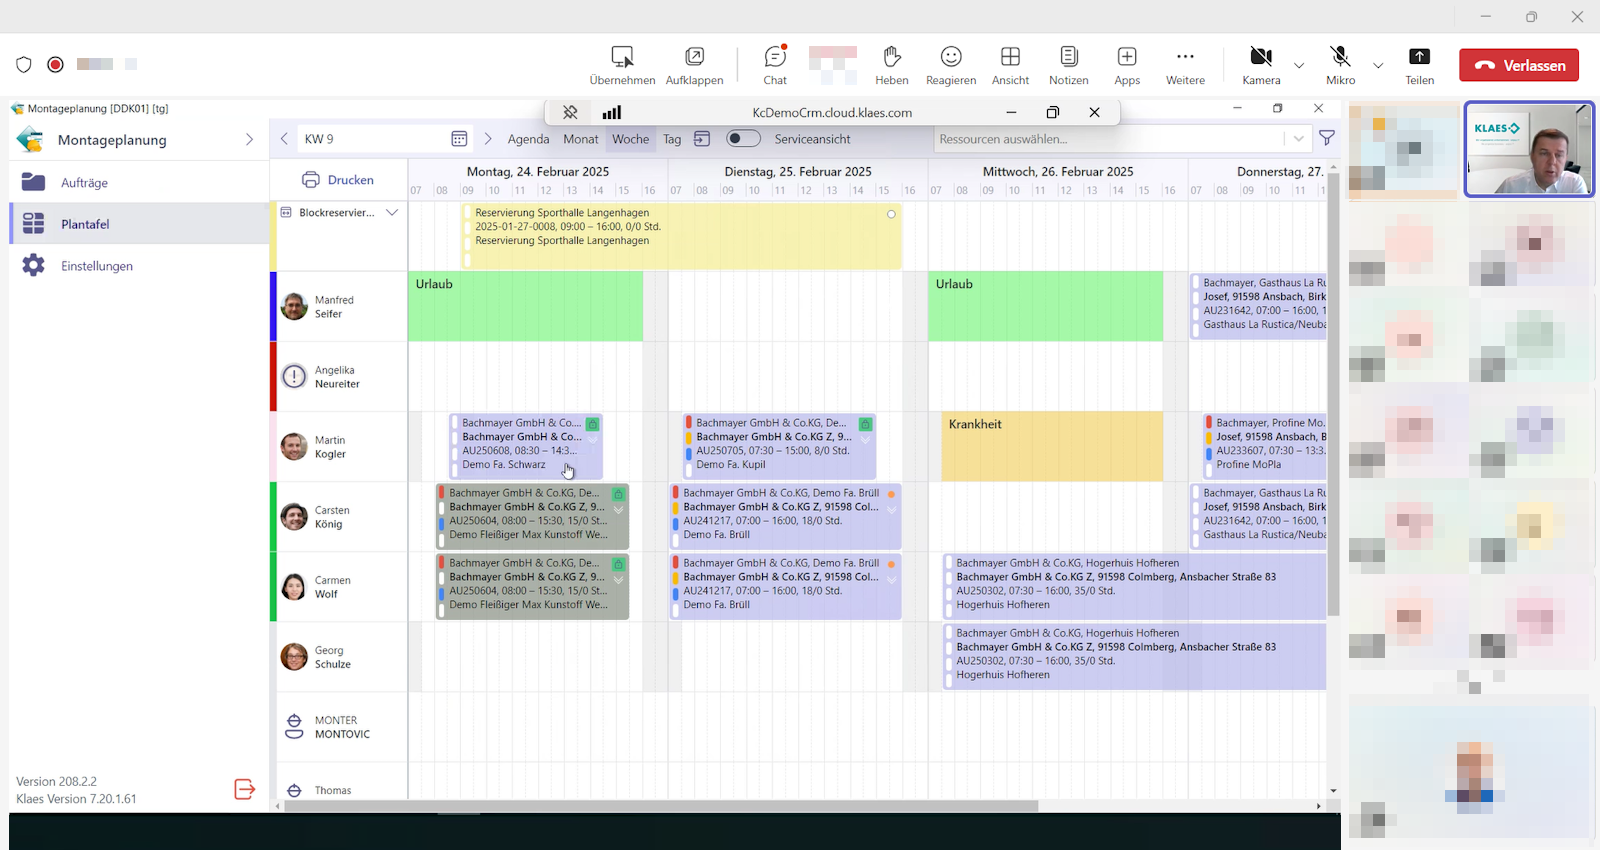Expand the Blockreservierung row chevron
Screen dimensions: 1600x850
point(392,212)
